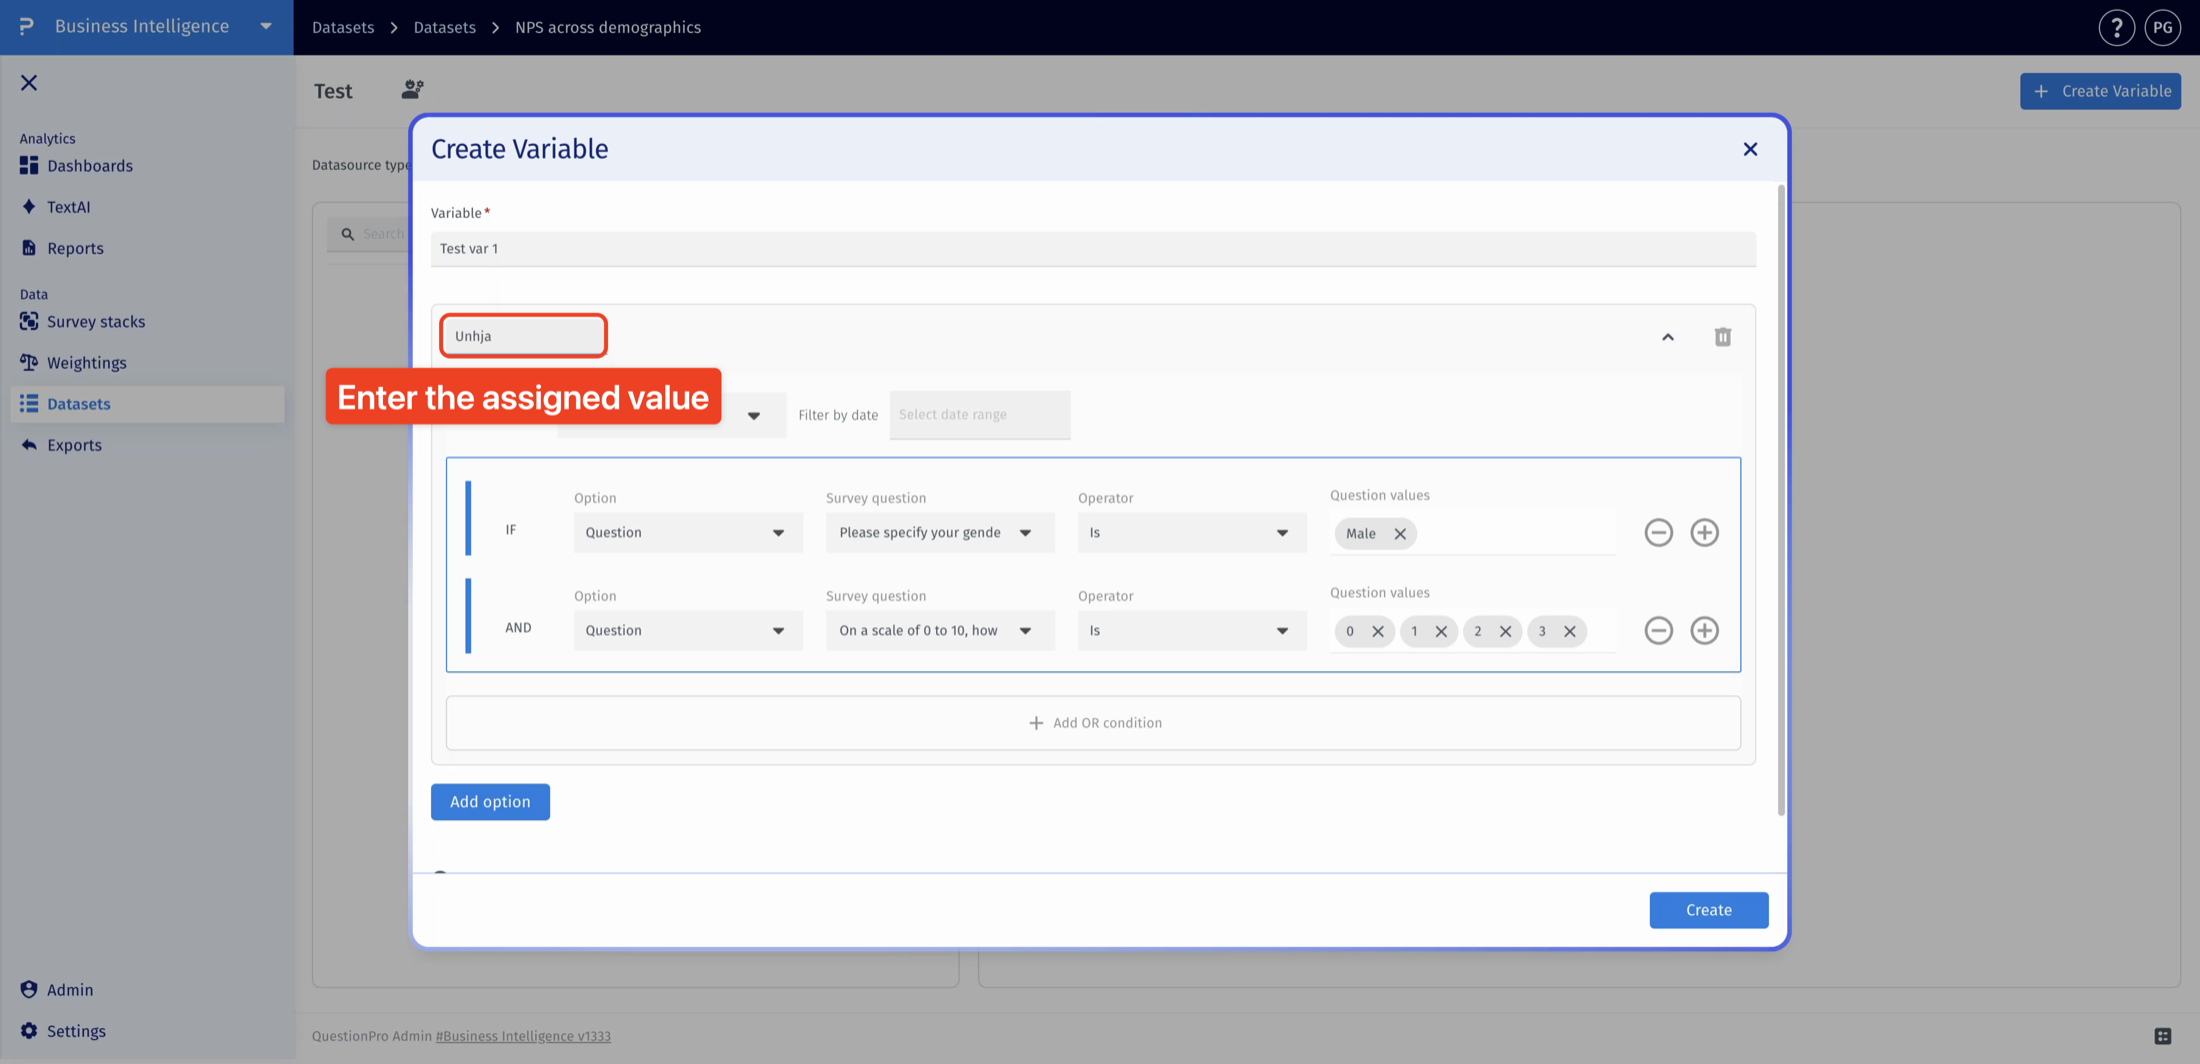Click the Add option button

490,802
